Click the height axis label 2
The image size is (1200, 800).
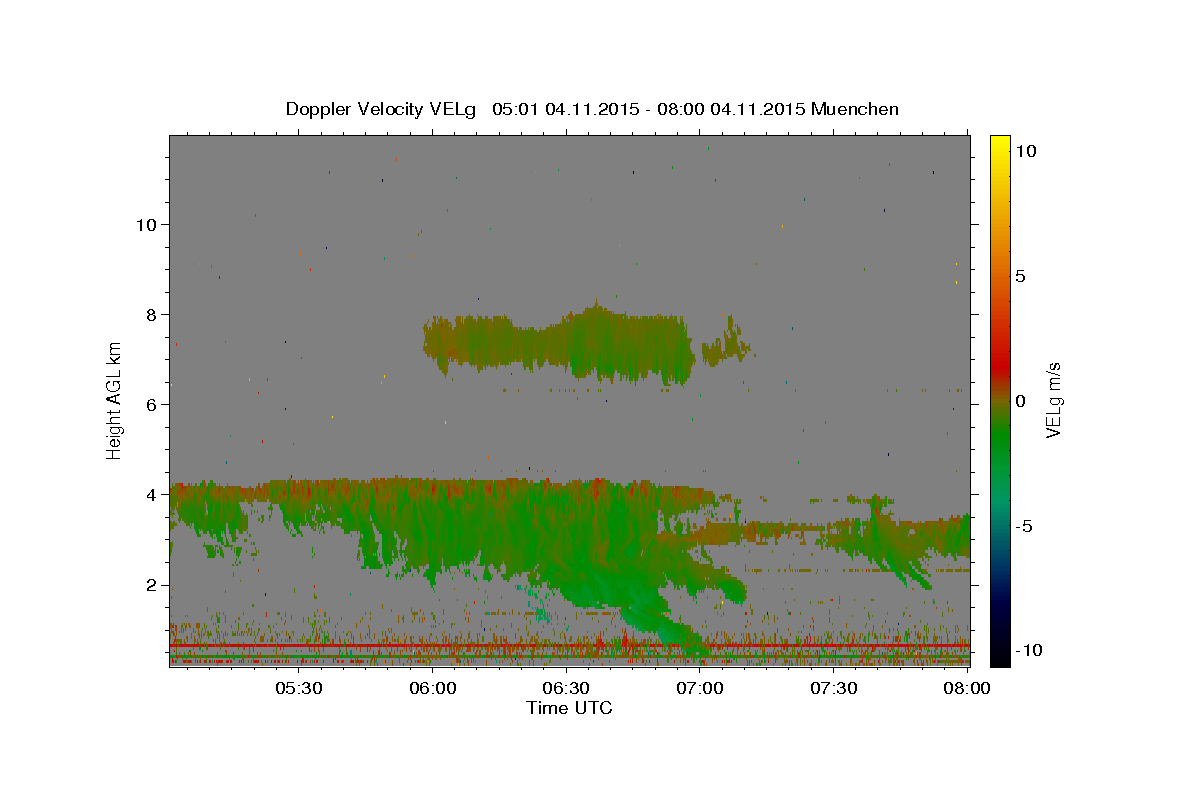coord(150,585)
